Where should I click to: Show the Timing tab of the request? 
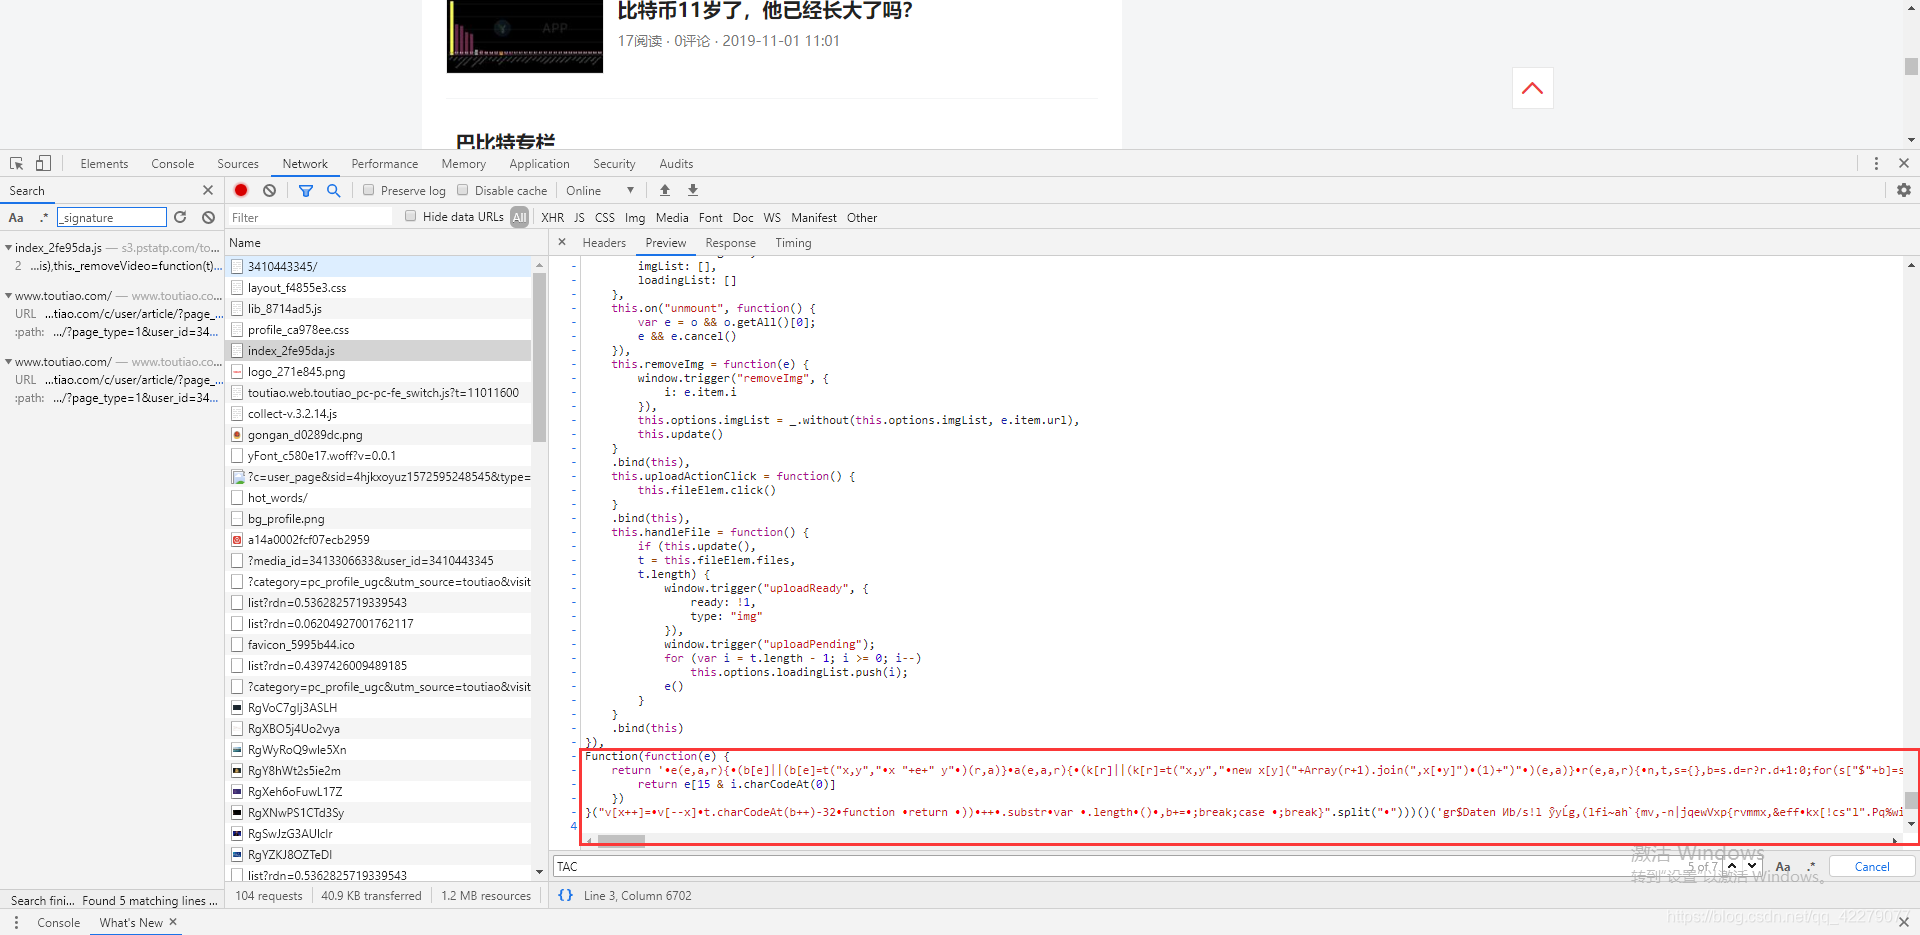(x=793, y=242)
